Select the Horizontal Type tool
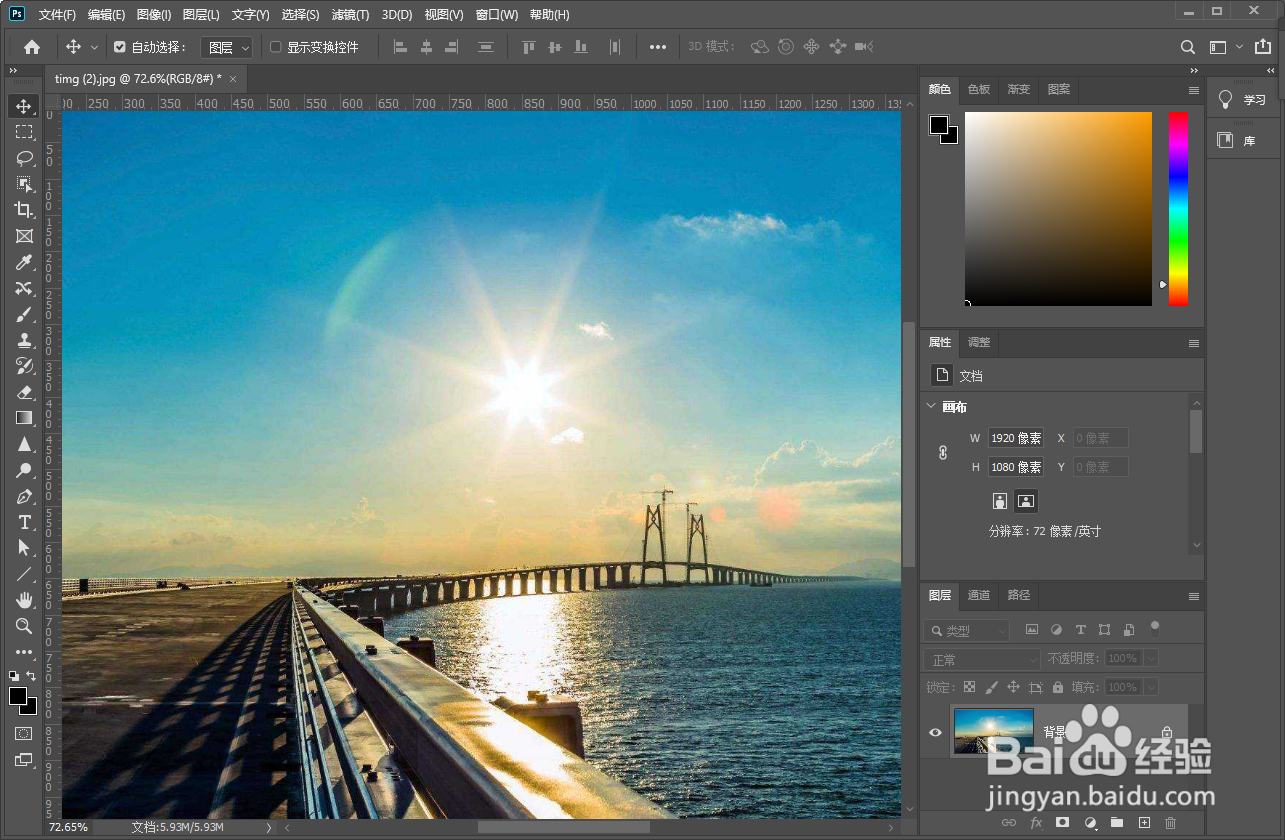The height and width of the screenshot is (840, 1285). click(x=24, y=522)
